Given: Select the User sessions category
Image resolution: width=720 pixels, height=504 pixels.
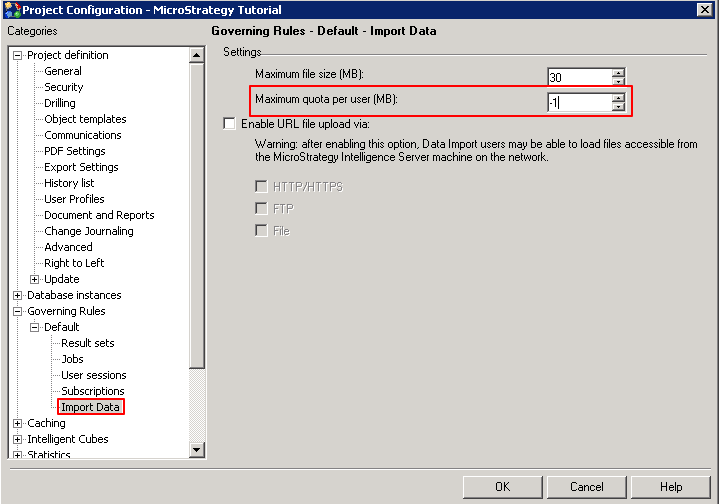Looking at the screenshot, I should (93, 375).
